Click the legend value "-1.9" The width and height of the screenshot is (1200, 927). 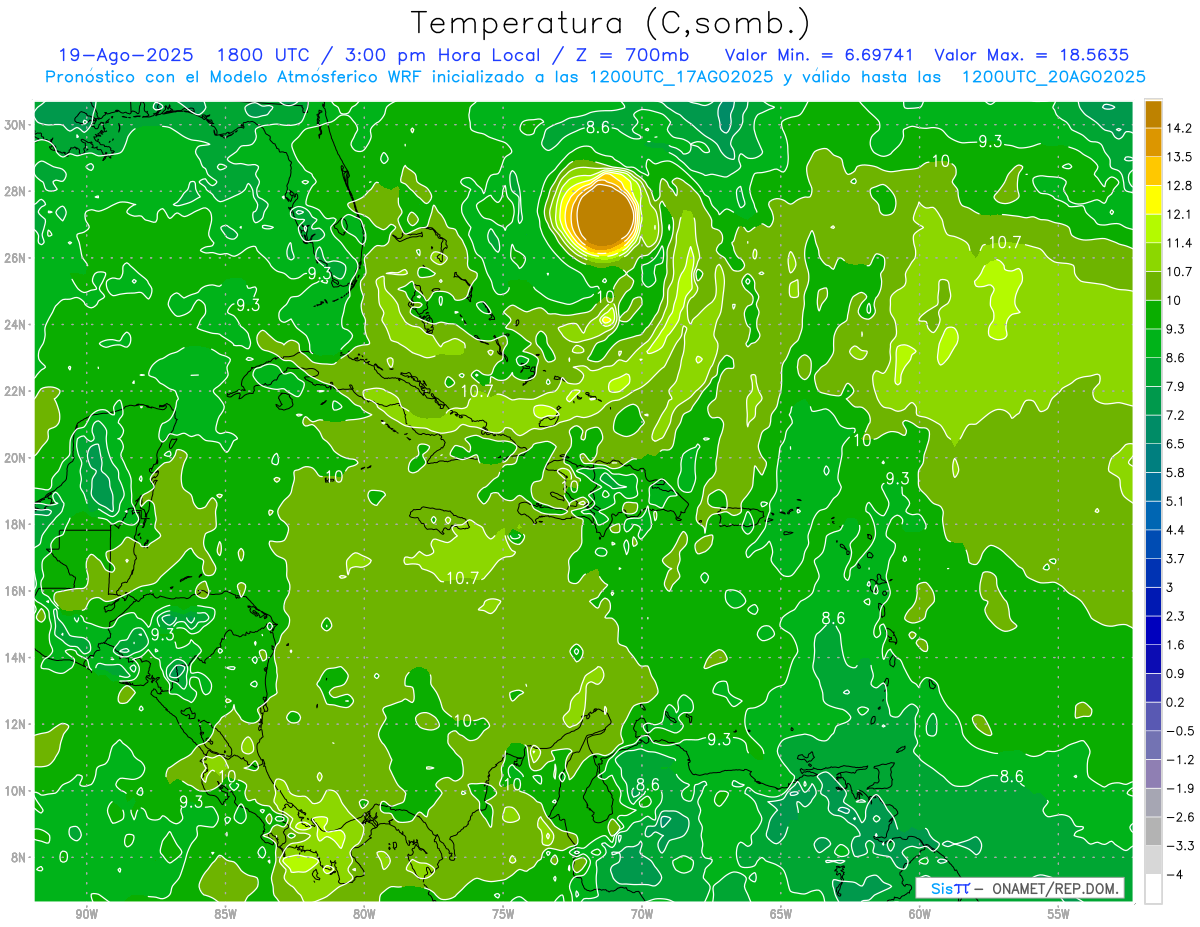(x=1179, y=788)
